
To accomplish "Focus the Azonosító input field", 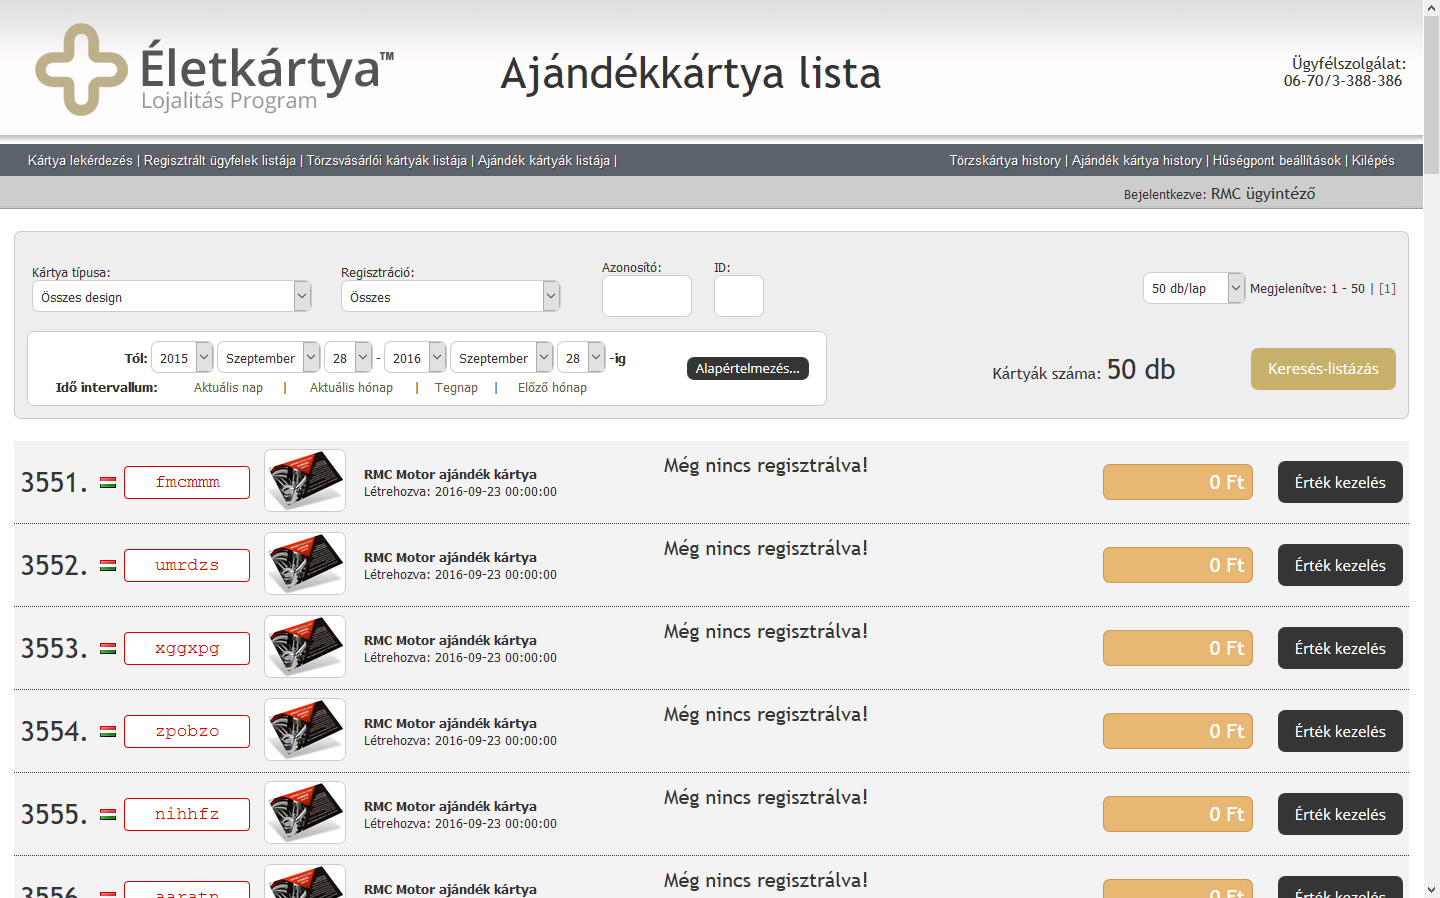I will coord(646,296).
